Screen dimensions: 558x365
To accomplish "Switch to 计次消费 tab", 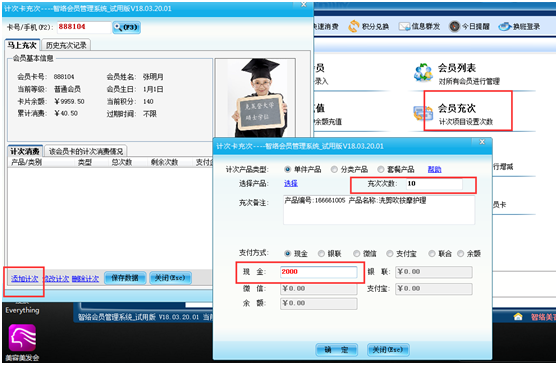I will tap(25, 151).
